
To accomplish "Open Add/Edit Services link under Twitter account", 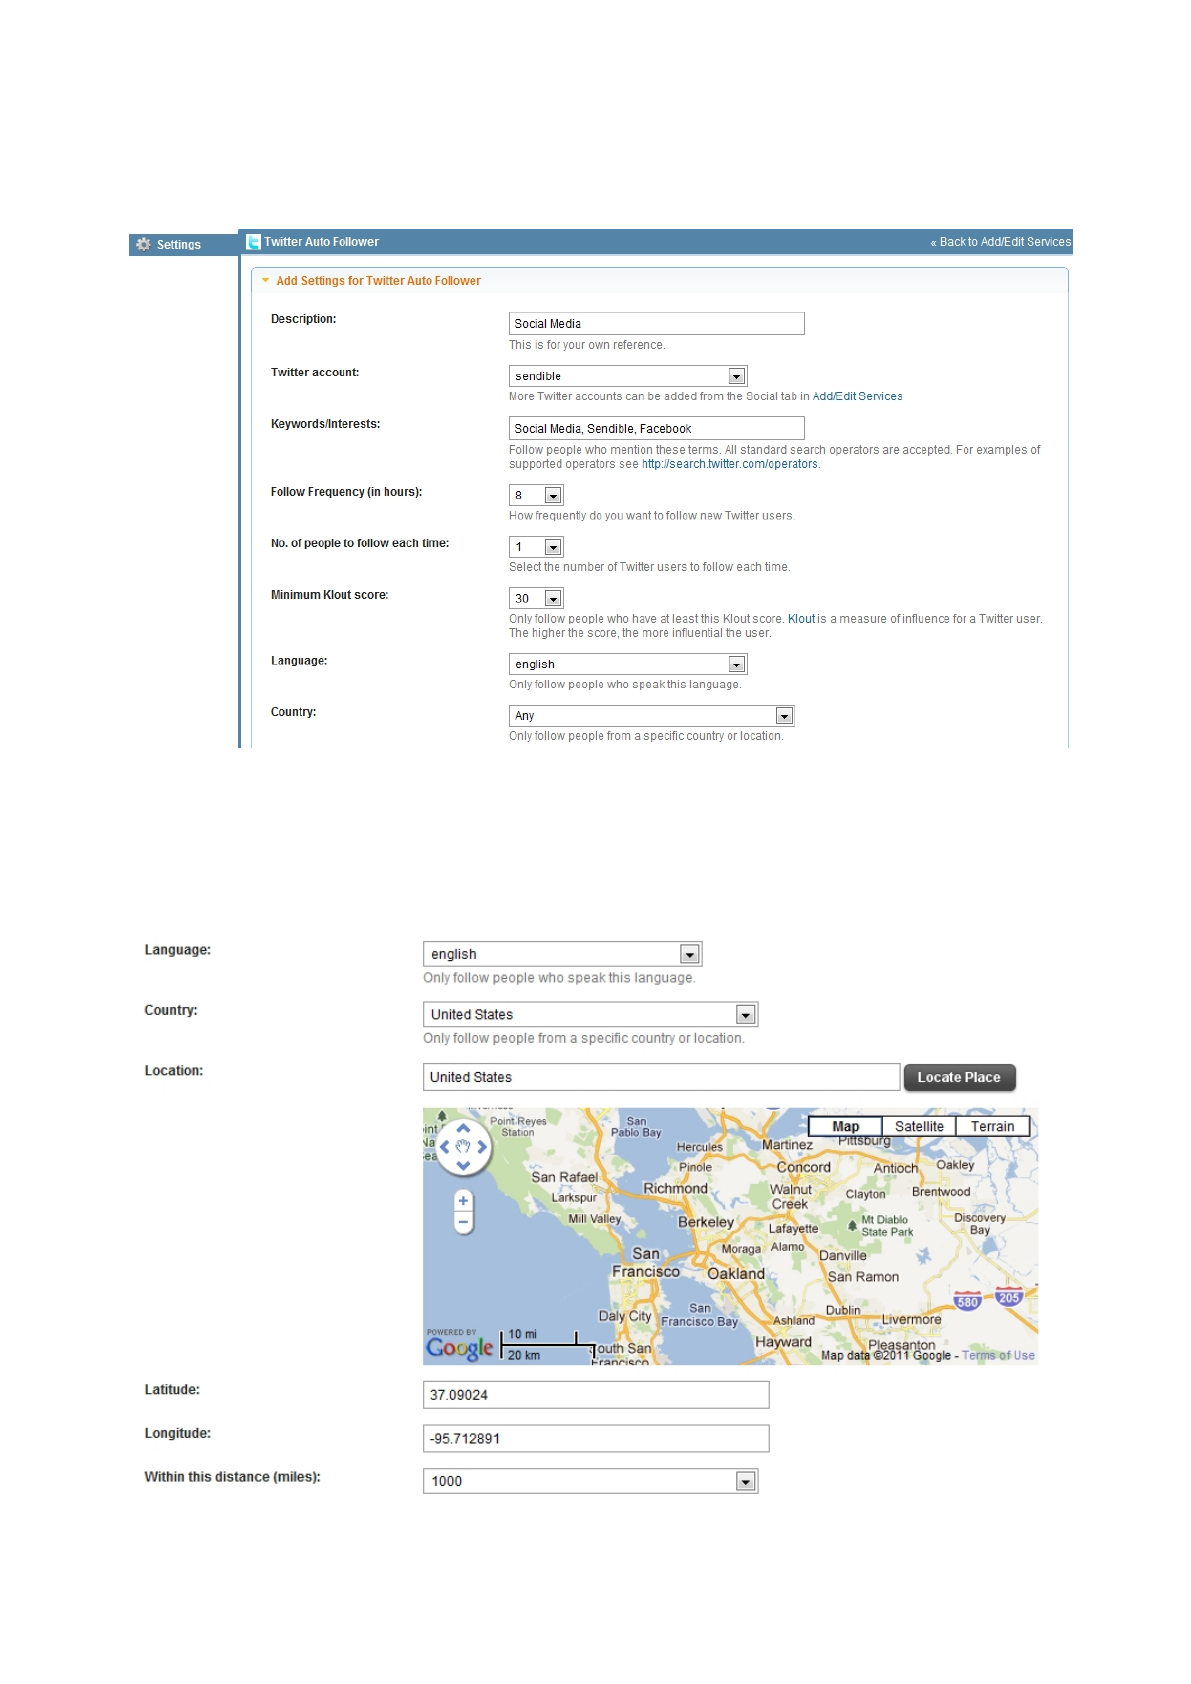I will [857, 397].
